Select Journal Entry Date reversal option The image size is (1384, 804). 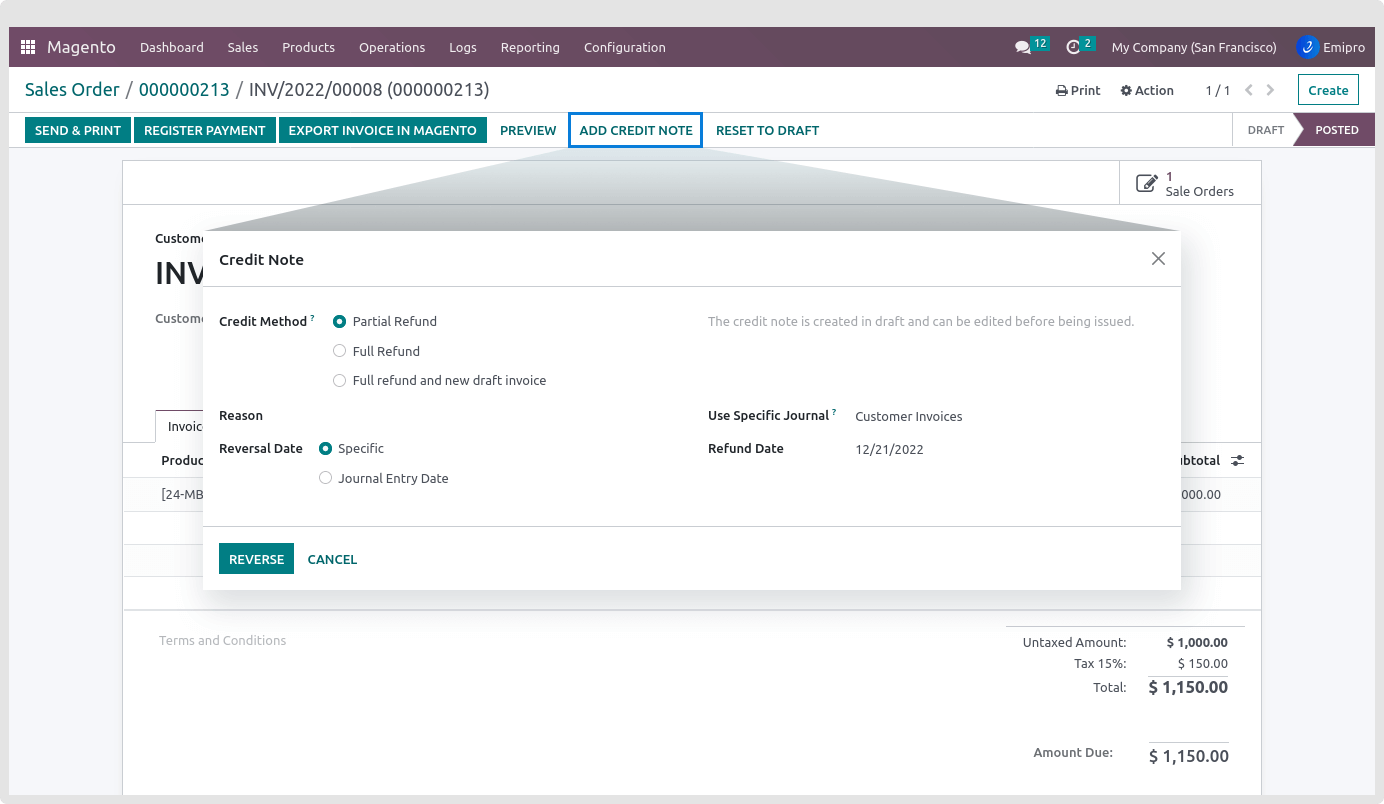coord(325,478)
